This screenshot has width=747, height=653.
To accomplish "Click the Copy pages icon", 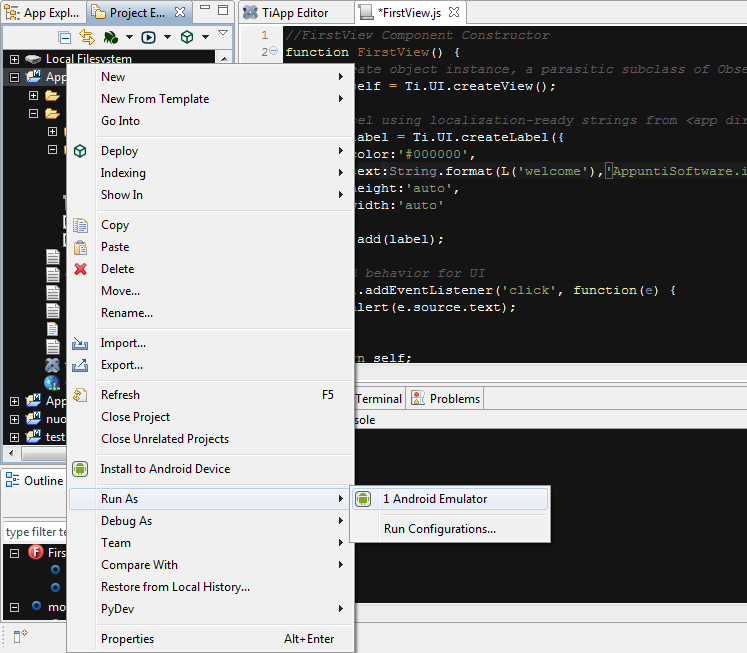I will pos(80,225).
